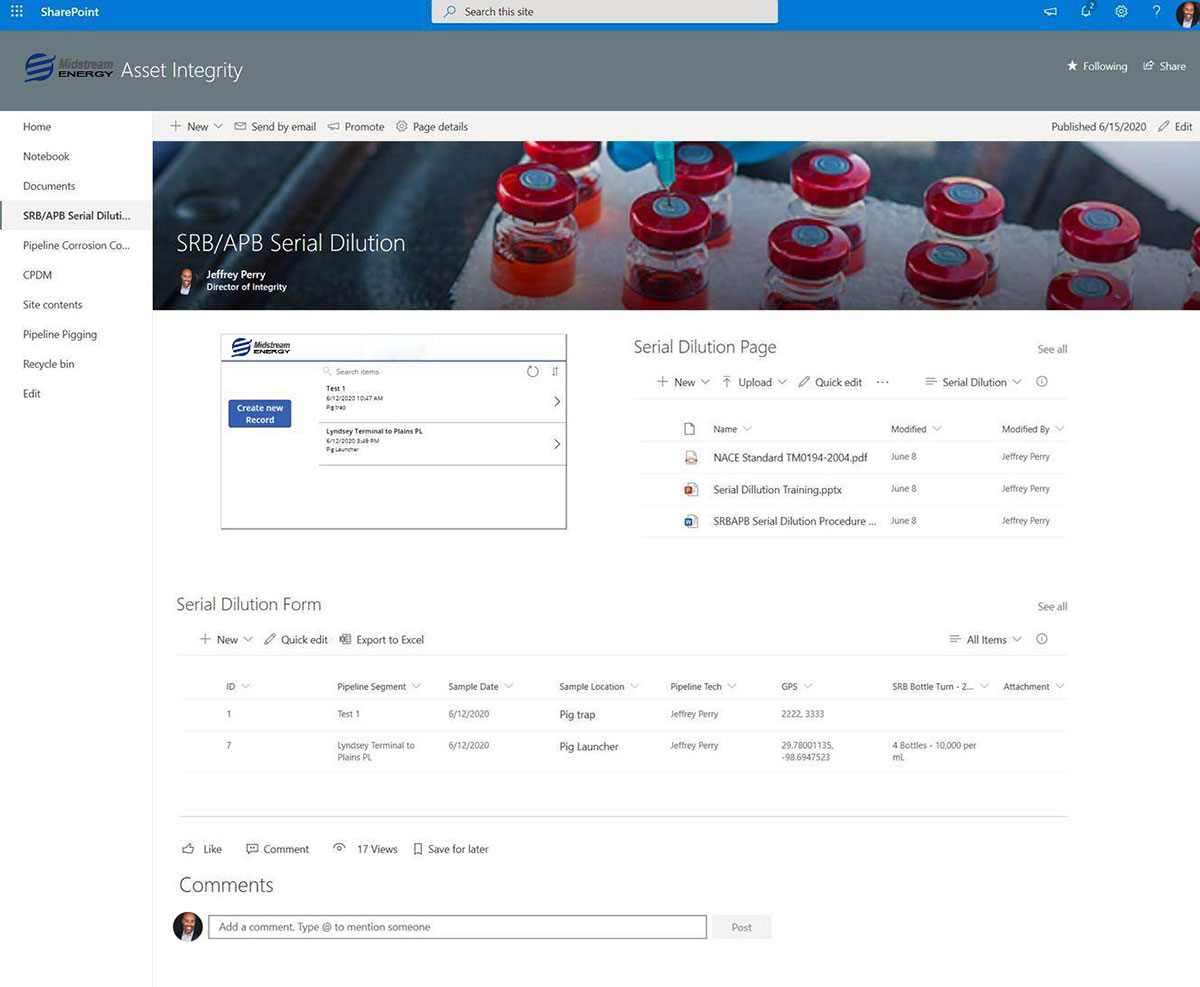Click Export to Excel
This screenshot has height=987, width=1200.
381,639
